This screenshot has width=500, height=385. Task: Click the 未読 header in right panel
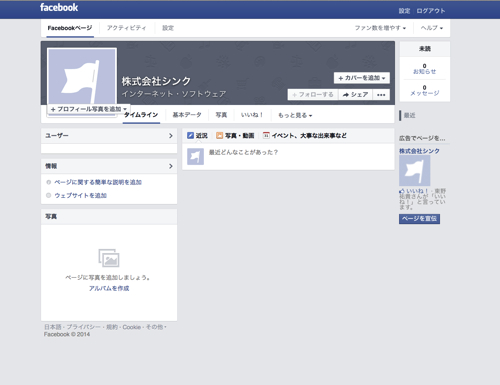click(x=425, y=49)
